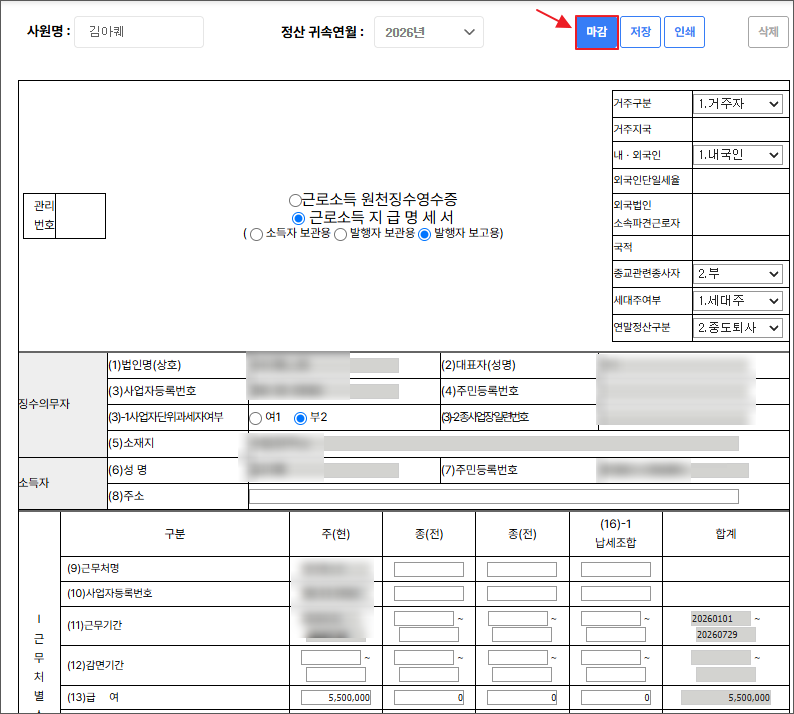Click 합계 근무기간 end value 20260729

(726, 634)
